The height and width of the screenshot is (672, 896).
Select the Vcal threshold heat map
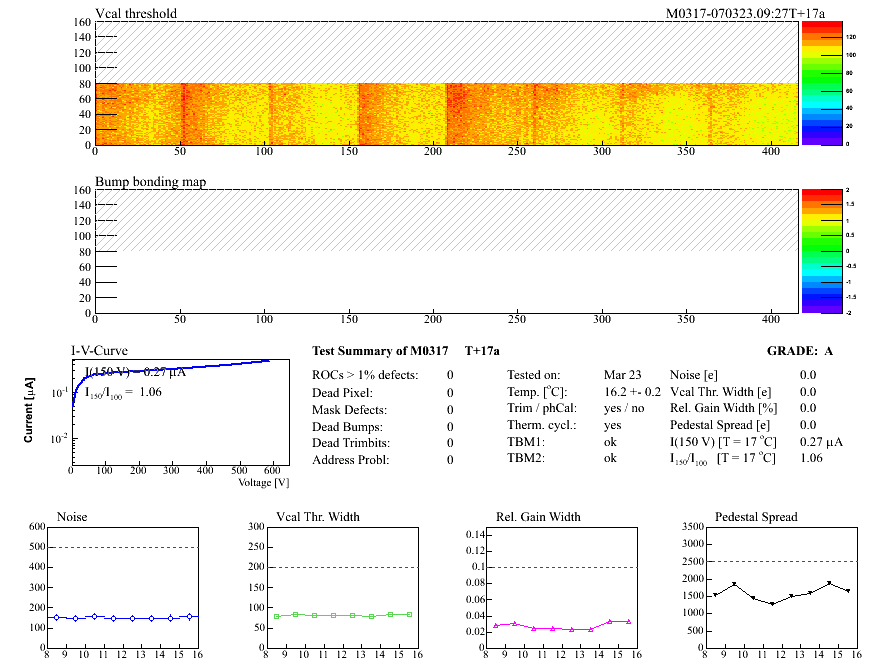click(446, 113)
